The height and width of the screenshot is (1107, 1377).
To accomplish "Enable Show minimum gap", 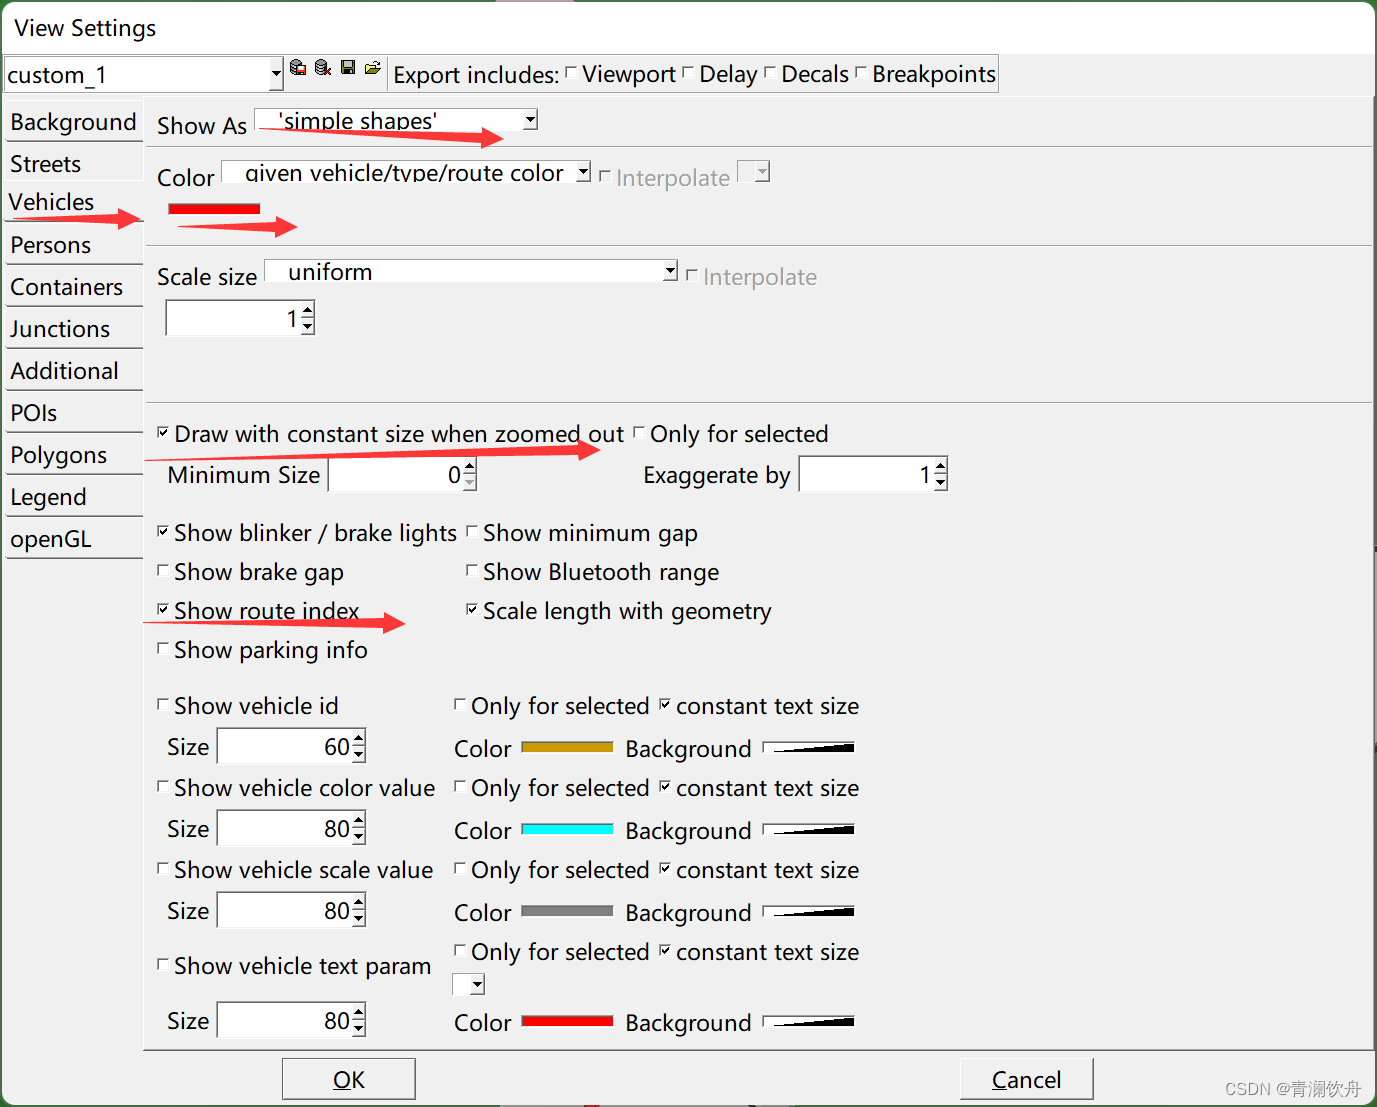I will (x=472, y=531).
